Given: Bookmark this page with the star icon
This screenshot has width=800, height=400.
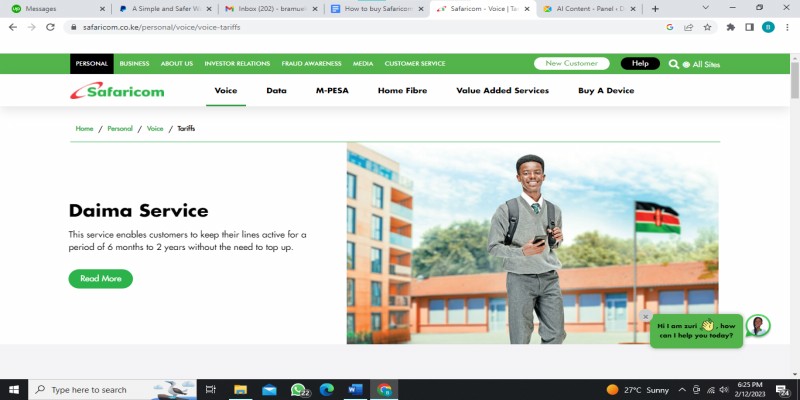Looking at the screenshot, I should (x=707, y=27).
